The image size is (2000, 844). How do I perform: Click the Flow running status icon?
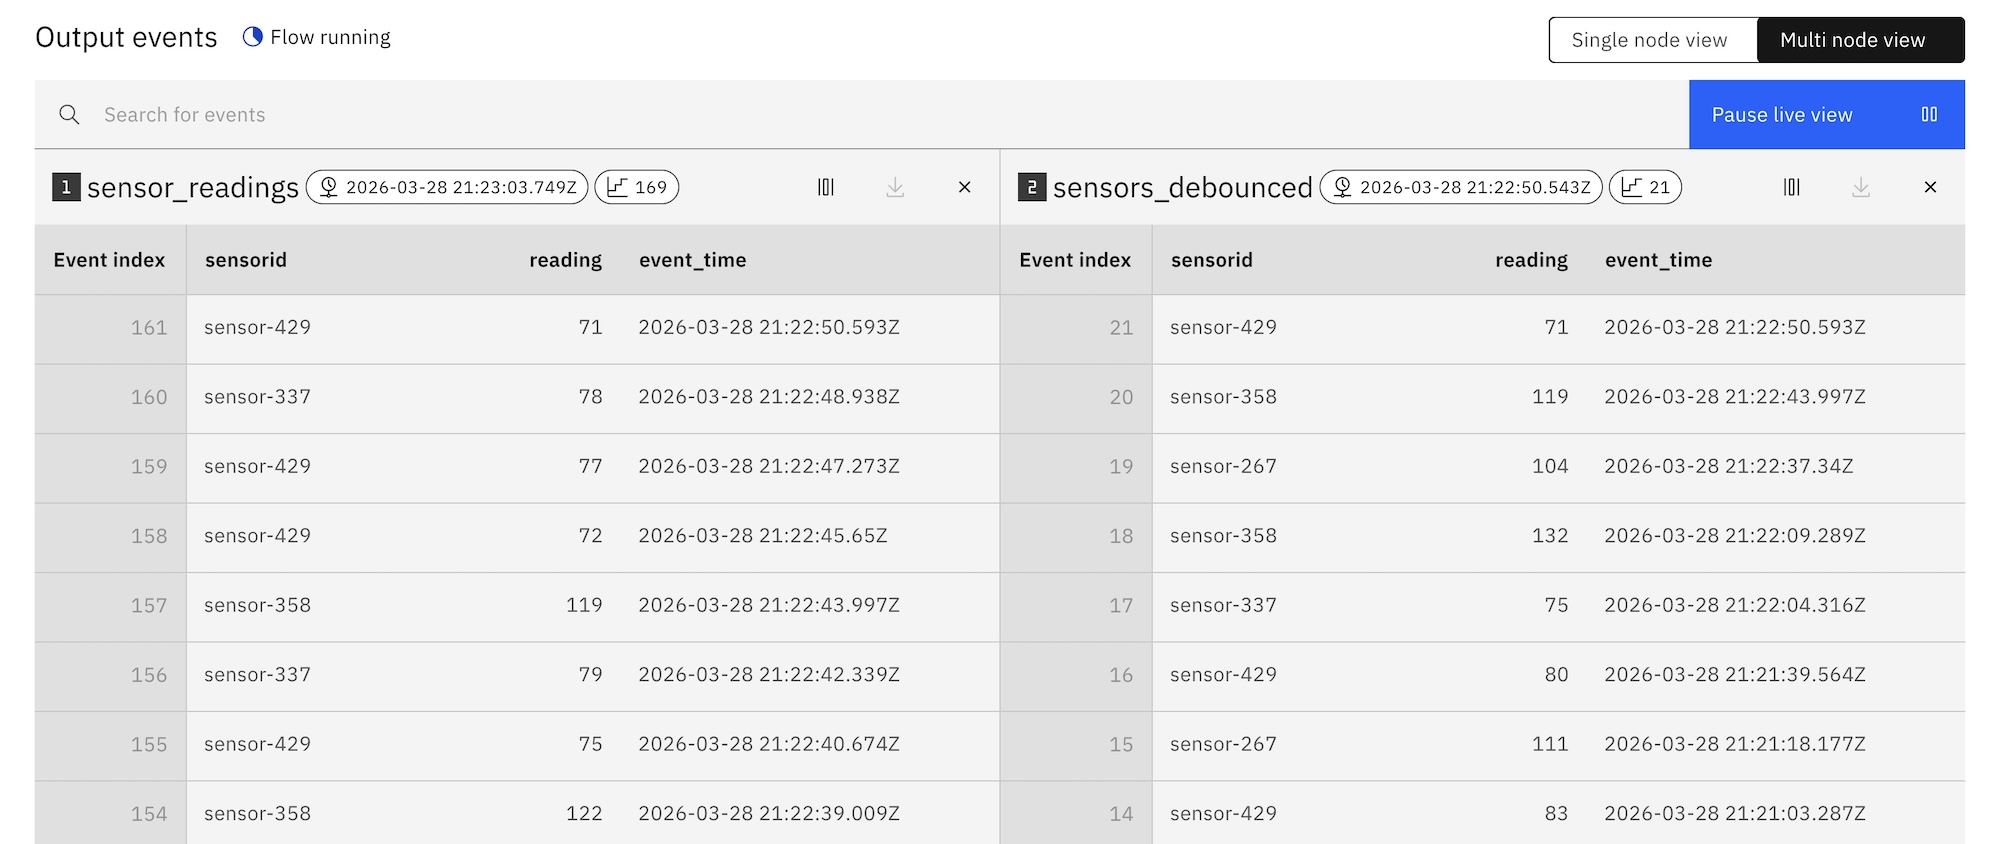[253, 37]
